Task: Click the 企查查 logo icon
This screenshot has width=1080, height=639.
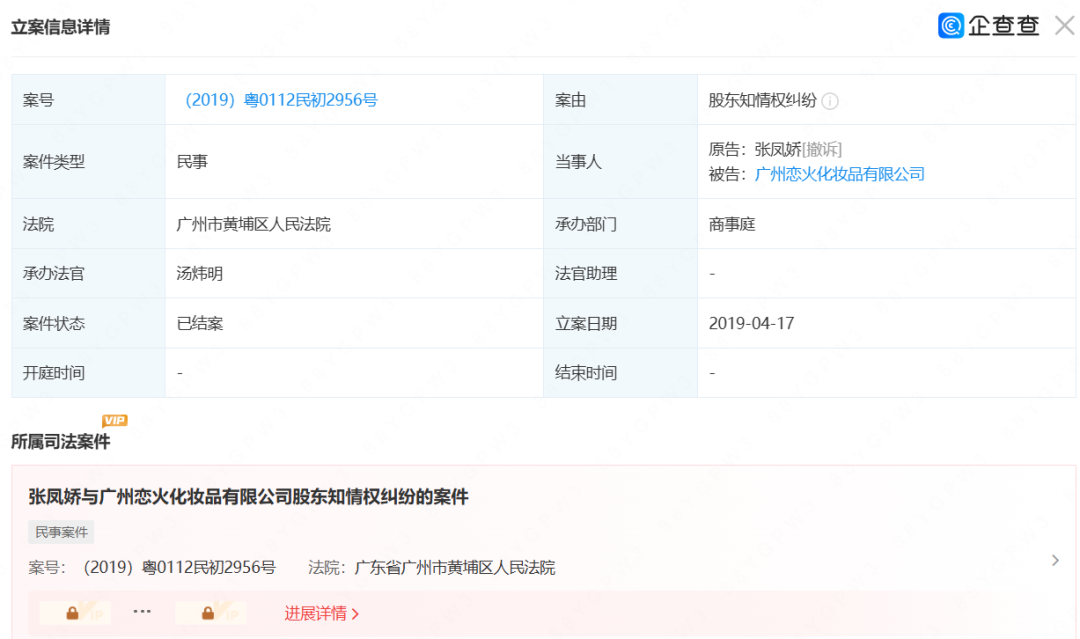Action: (x=951, y=25)
